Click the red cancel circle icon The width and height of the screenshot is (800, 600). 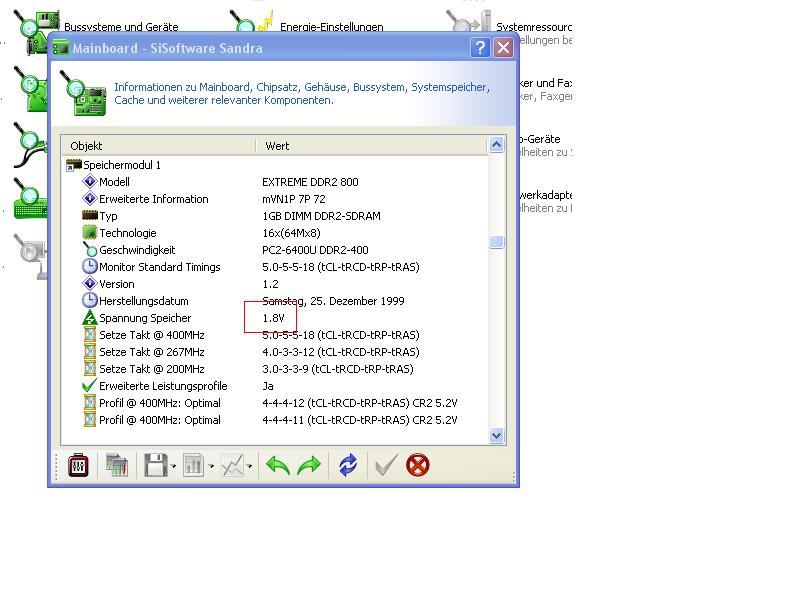[418, 465]
